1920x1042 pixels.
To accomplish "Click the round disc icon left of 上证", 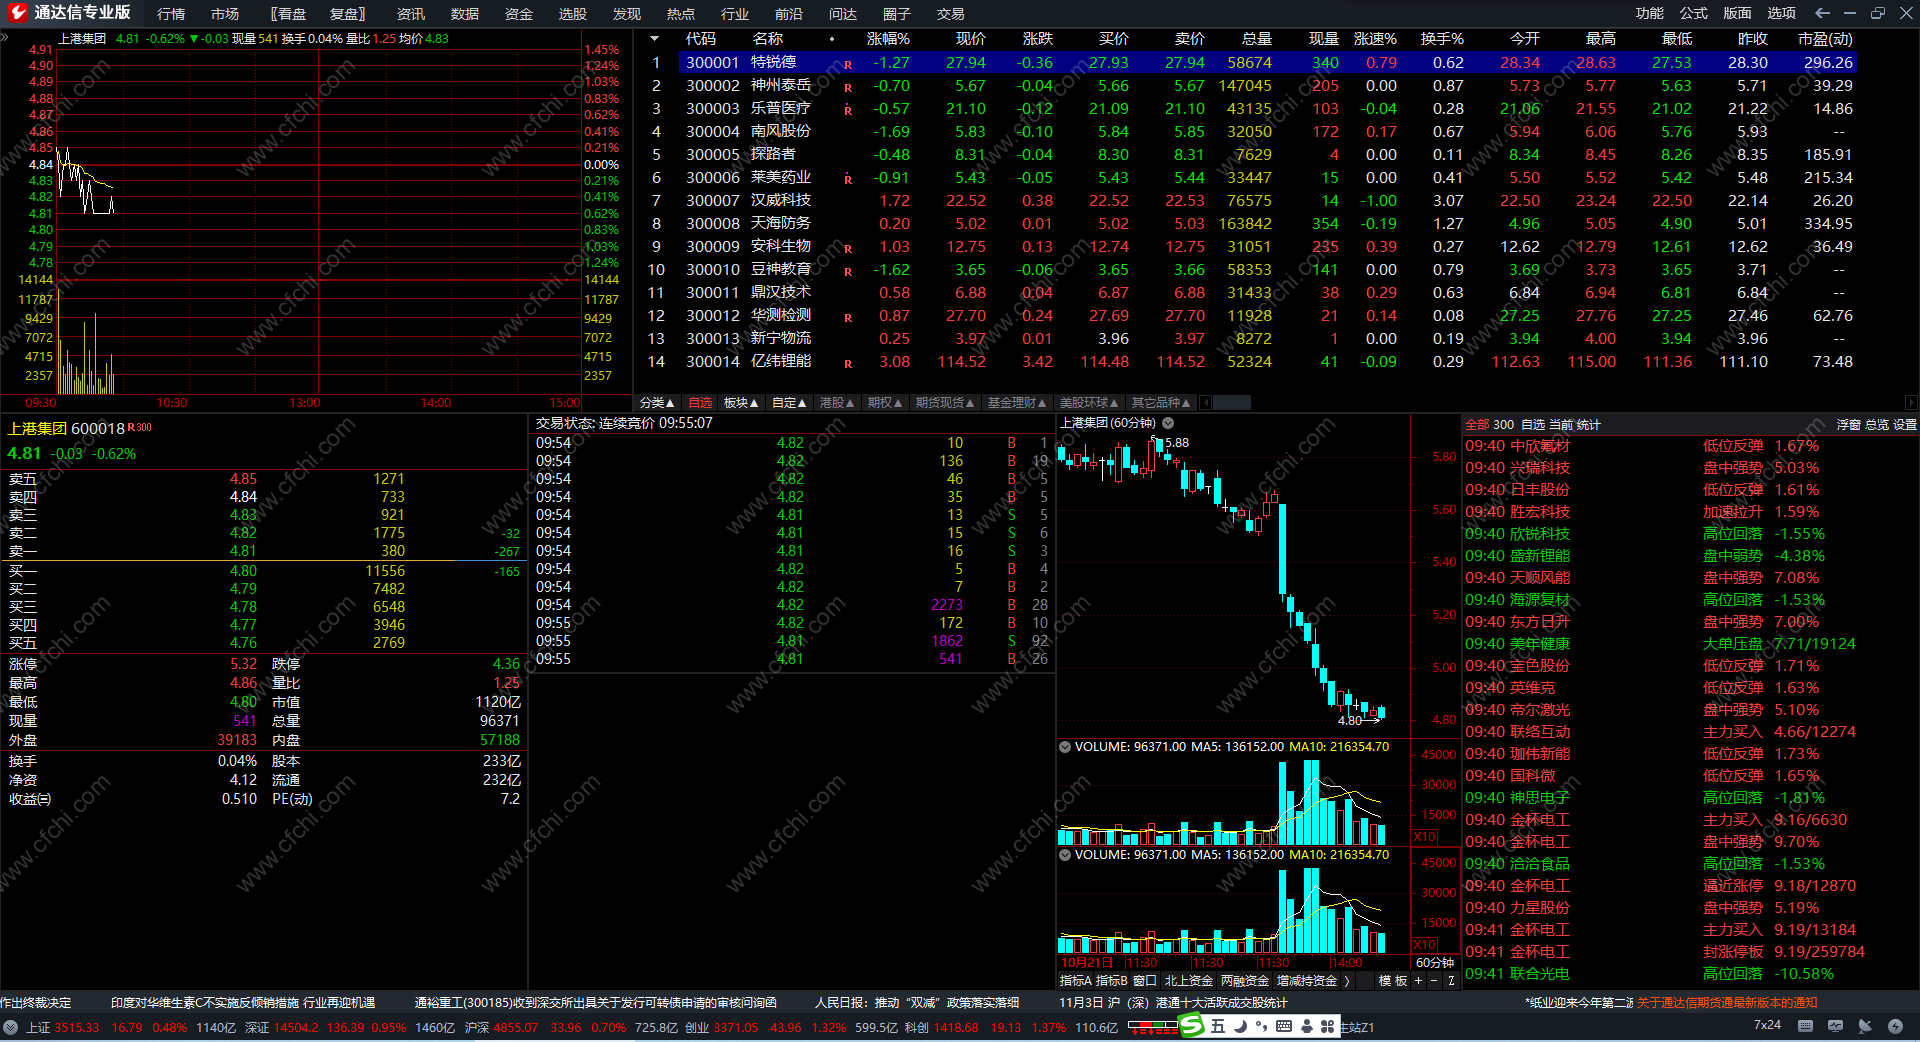I will tap(10, 1027).
